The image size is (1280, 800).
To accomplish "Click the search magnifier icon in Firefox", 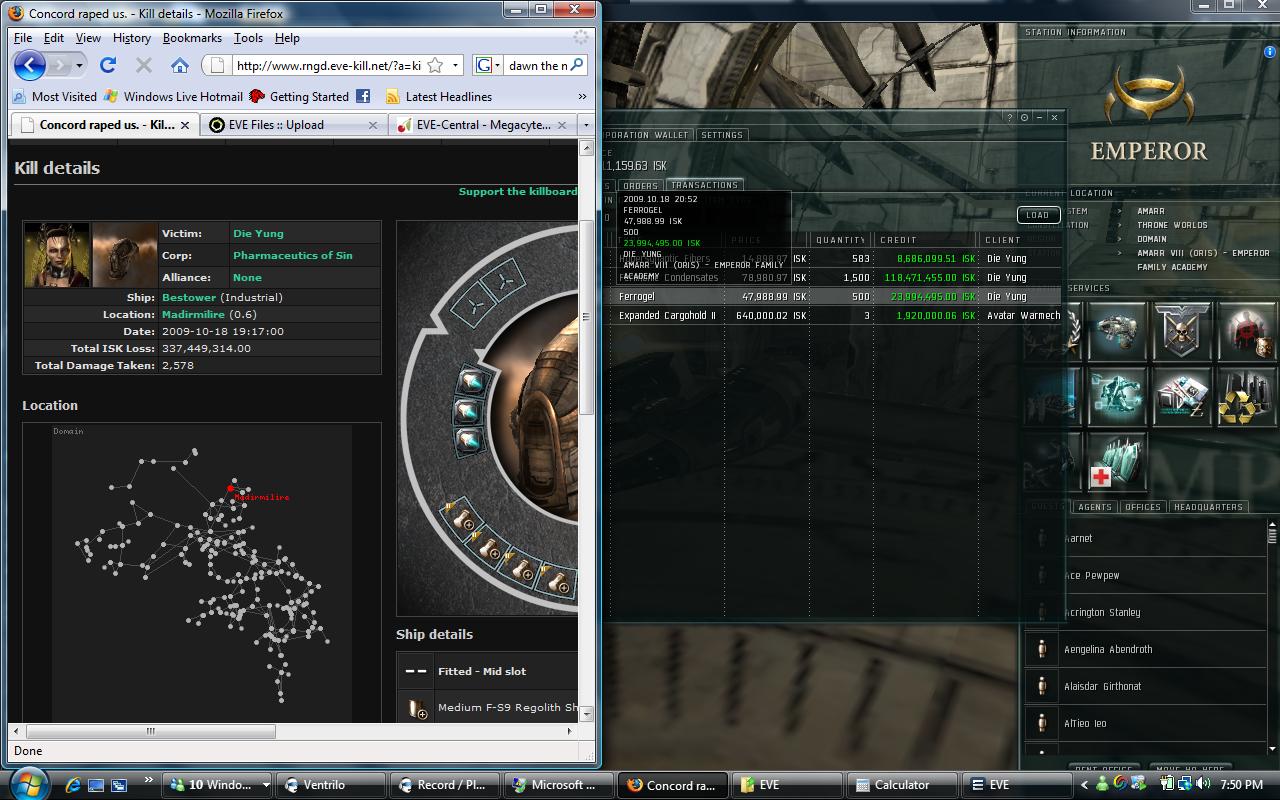I will click(577, 66).
